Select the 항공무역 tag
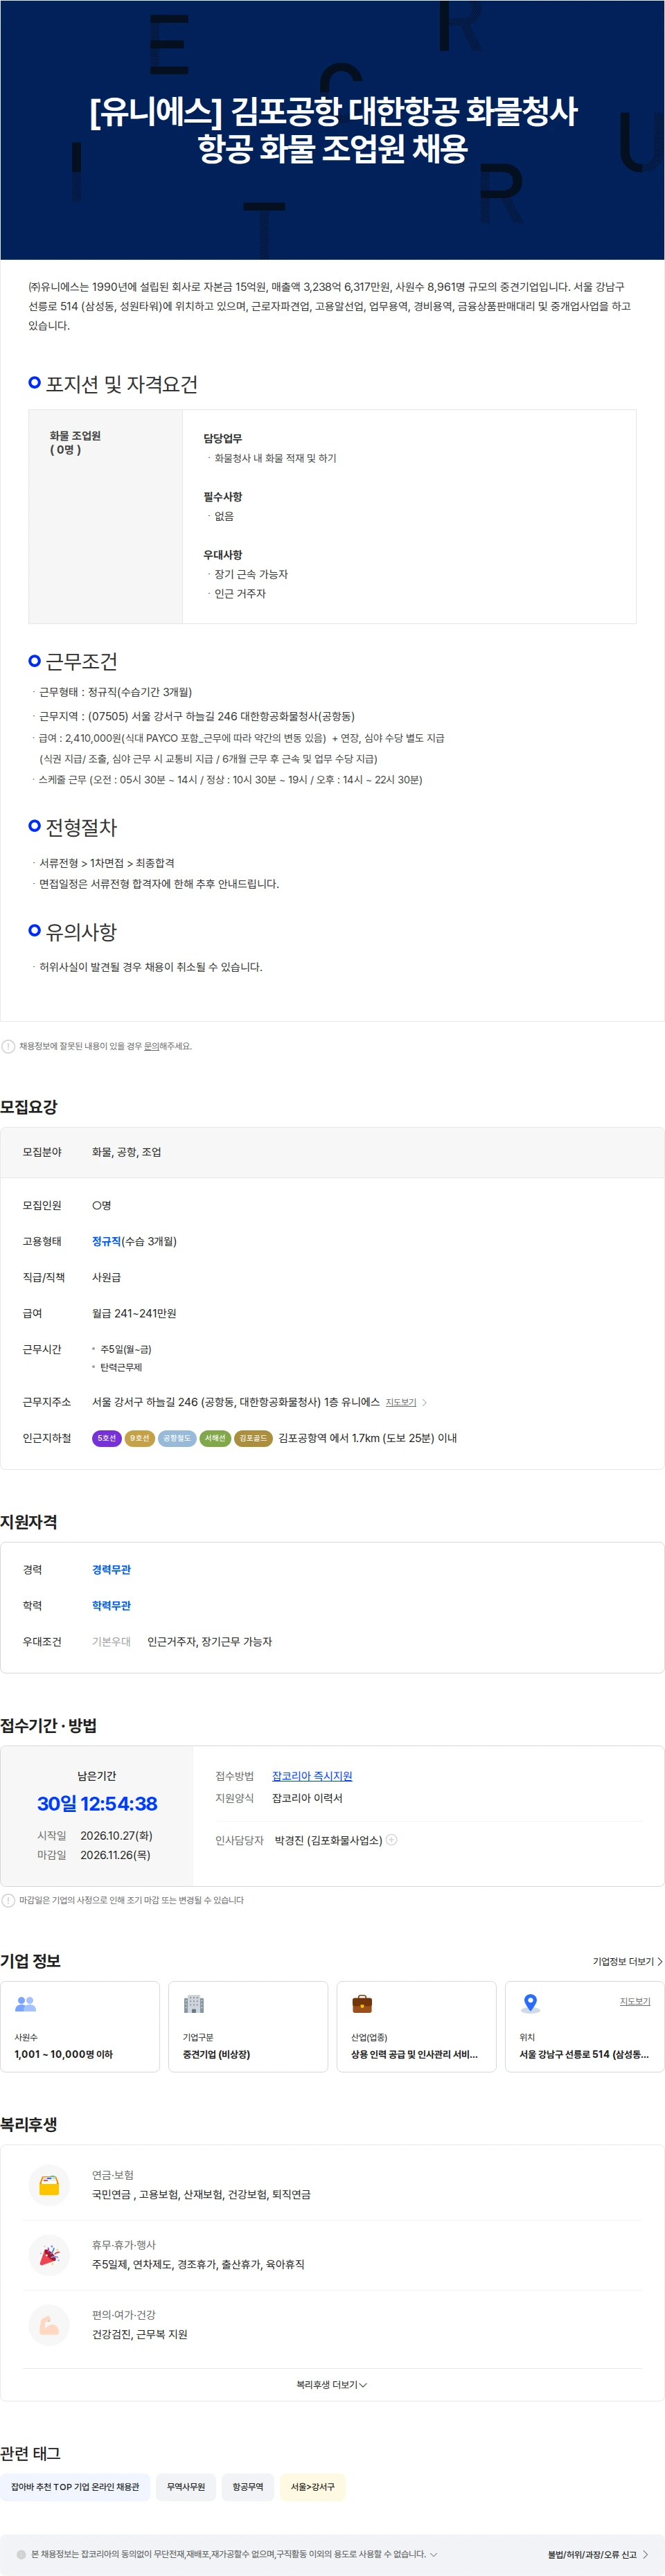665x2576 pixels. pyautogui.click(x=248, y=2487)
